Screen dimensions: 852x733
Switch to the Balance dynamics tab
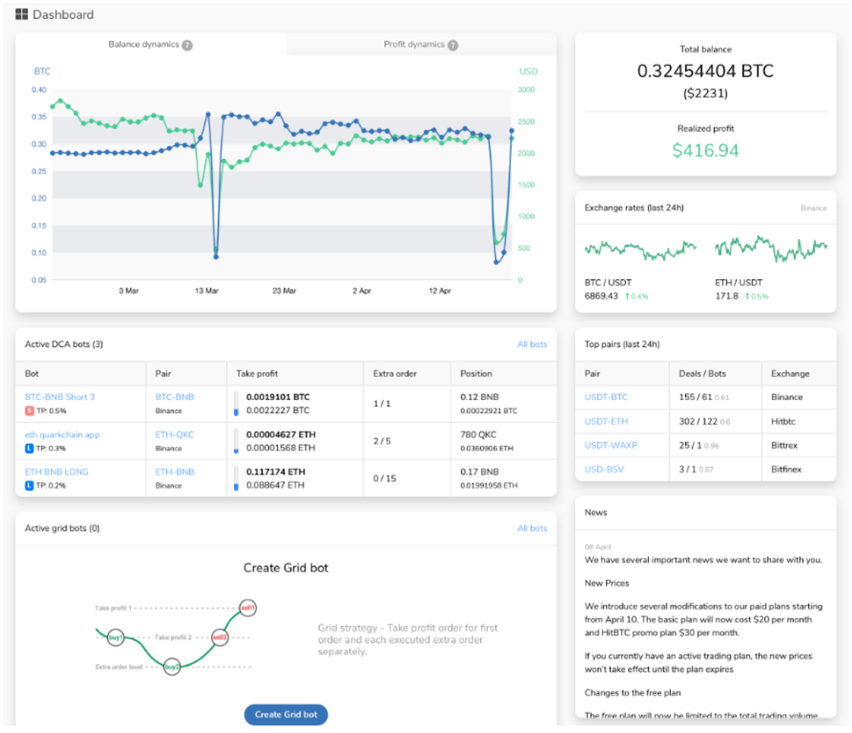pos(151,45)
